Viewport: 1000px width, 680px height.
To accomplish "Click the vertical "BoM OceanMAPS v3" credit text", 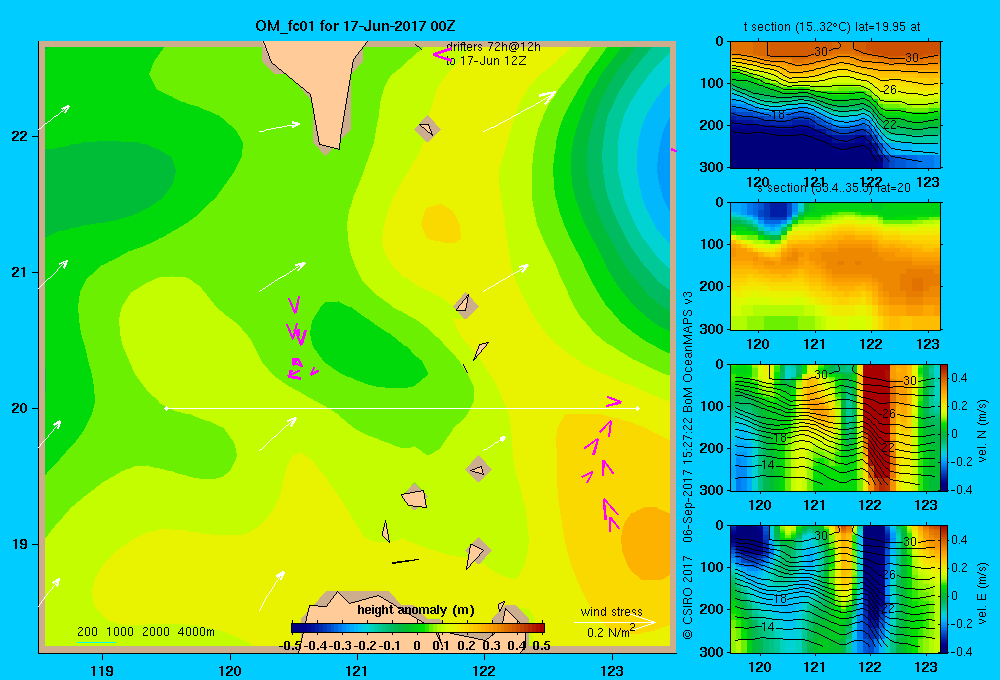I will click(x=688, y=351).
